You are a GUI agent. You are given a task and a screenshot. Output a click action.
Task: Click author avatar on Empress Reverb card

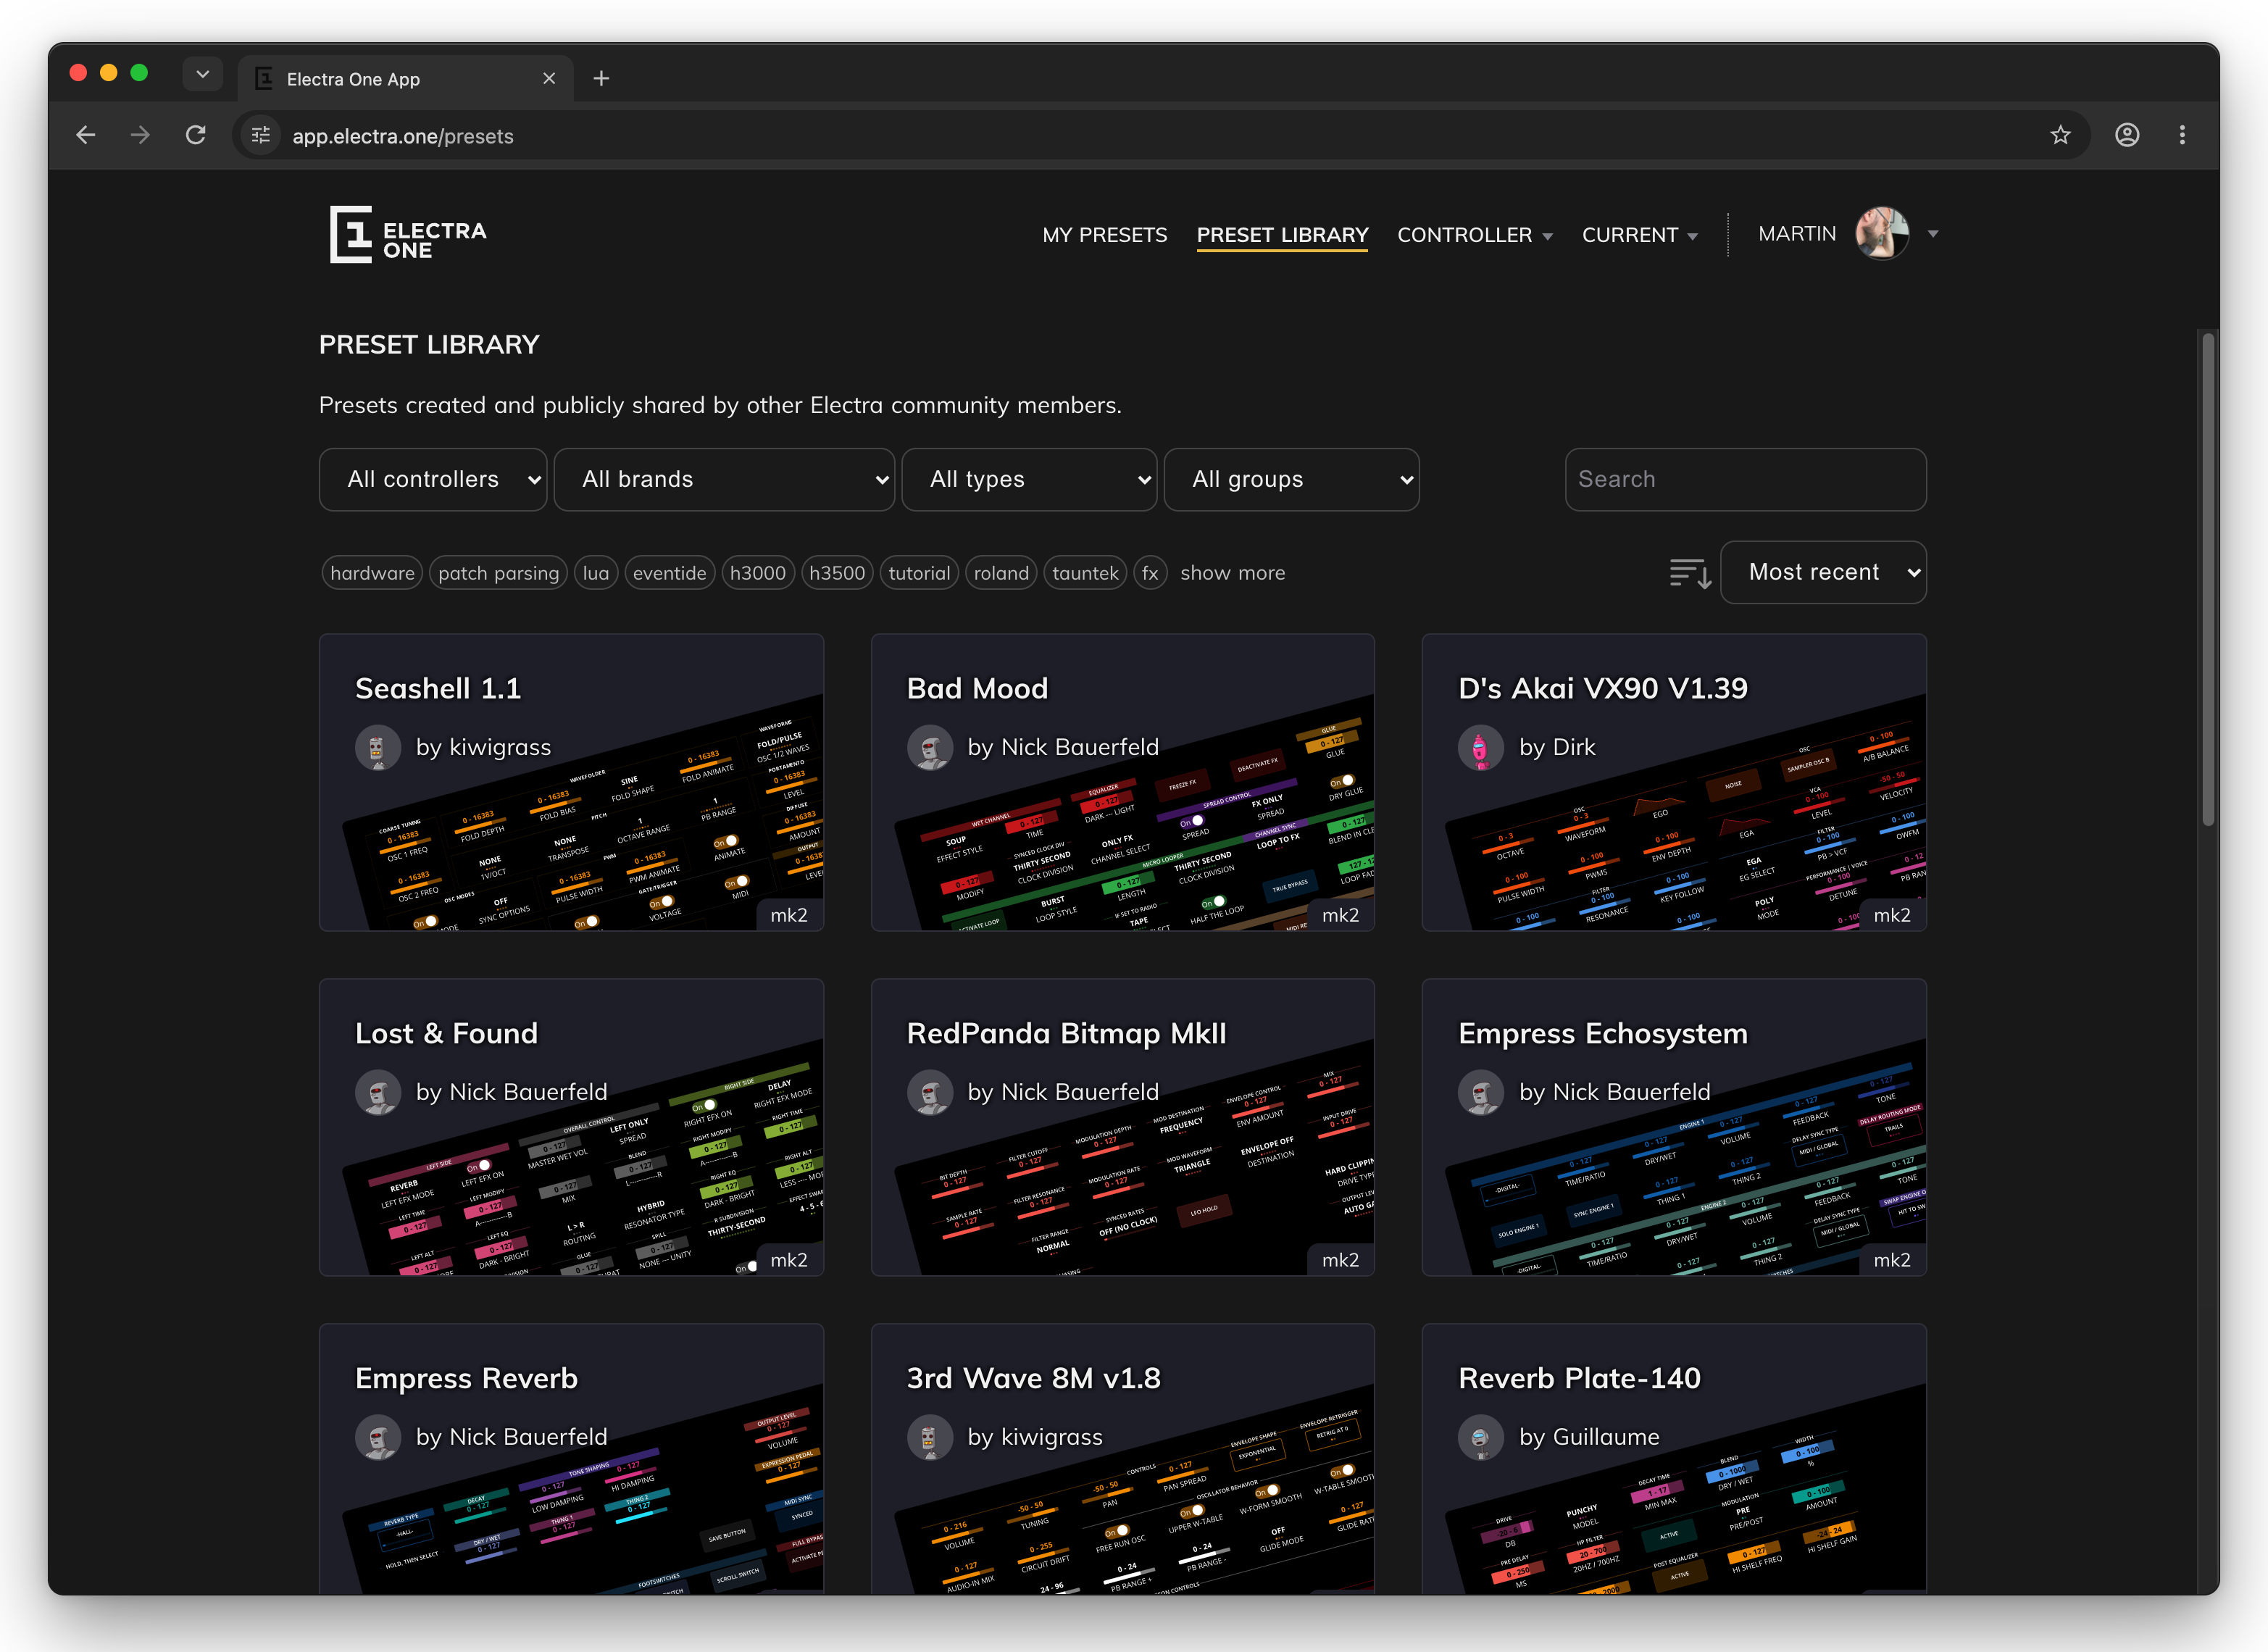pos(378,1437)
